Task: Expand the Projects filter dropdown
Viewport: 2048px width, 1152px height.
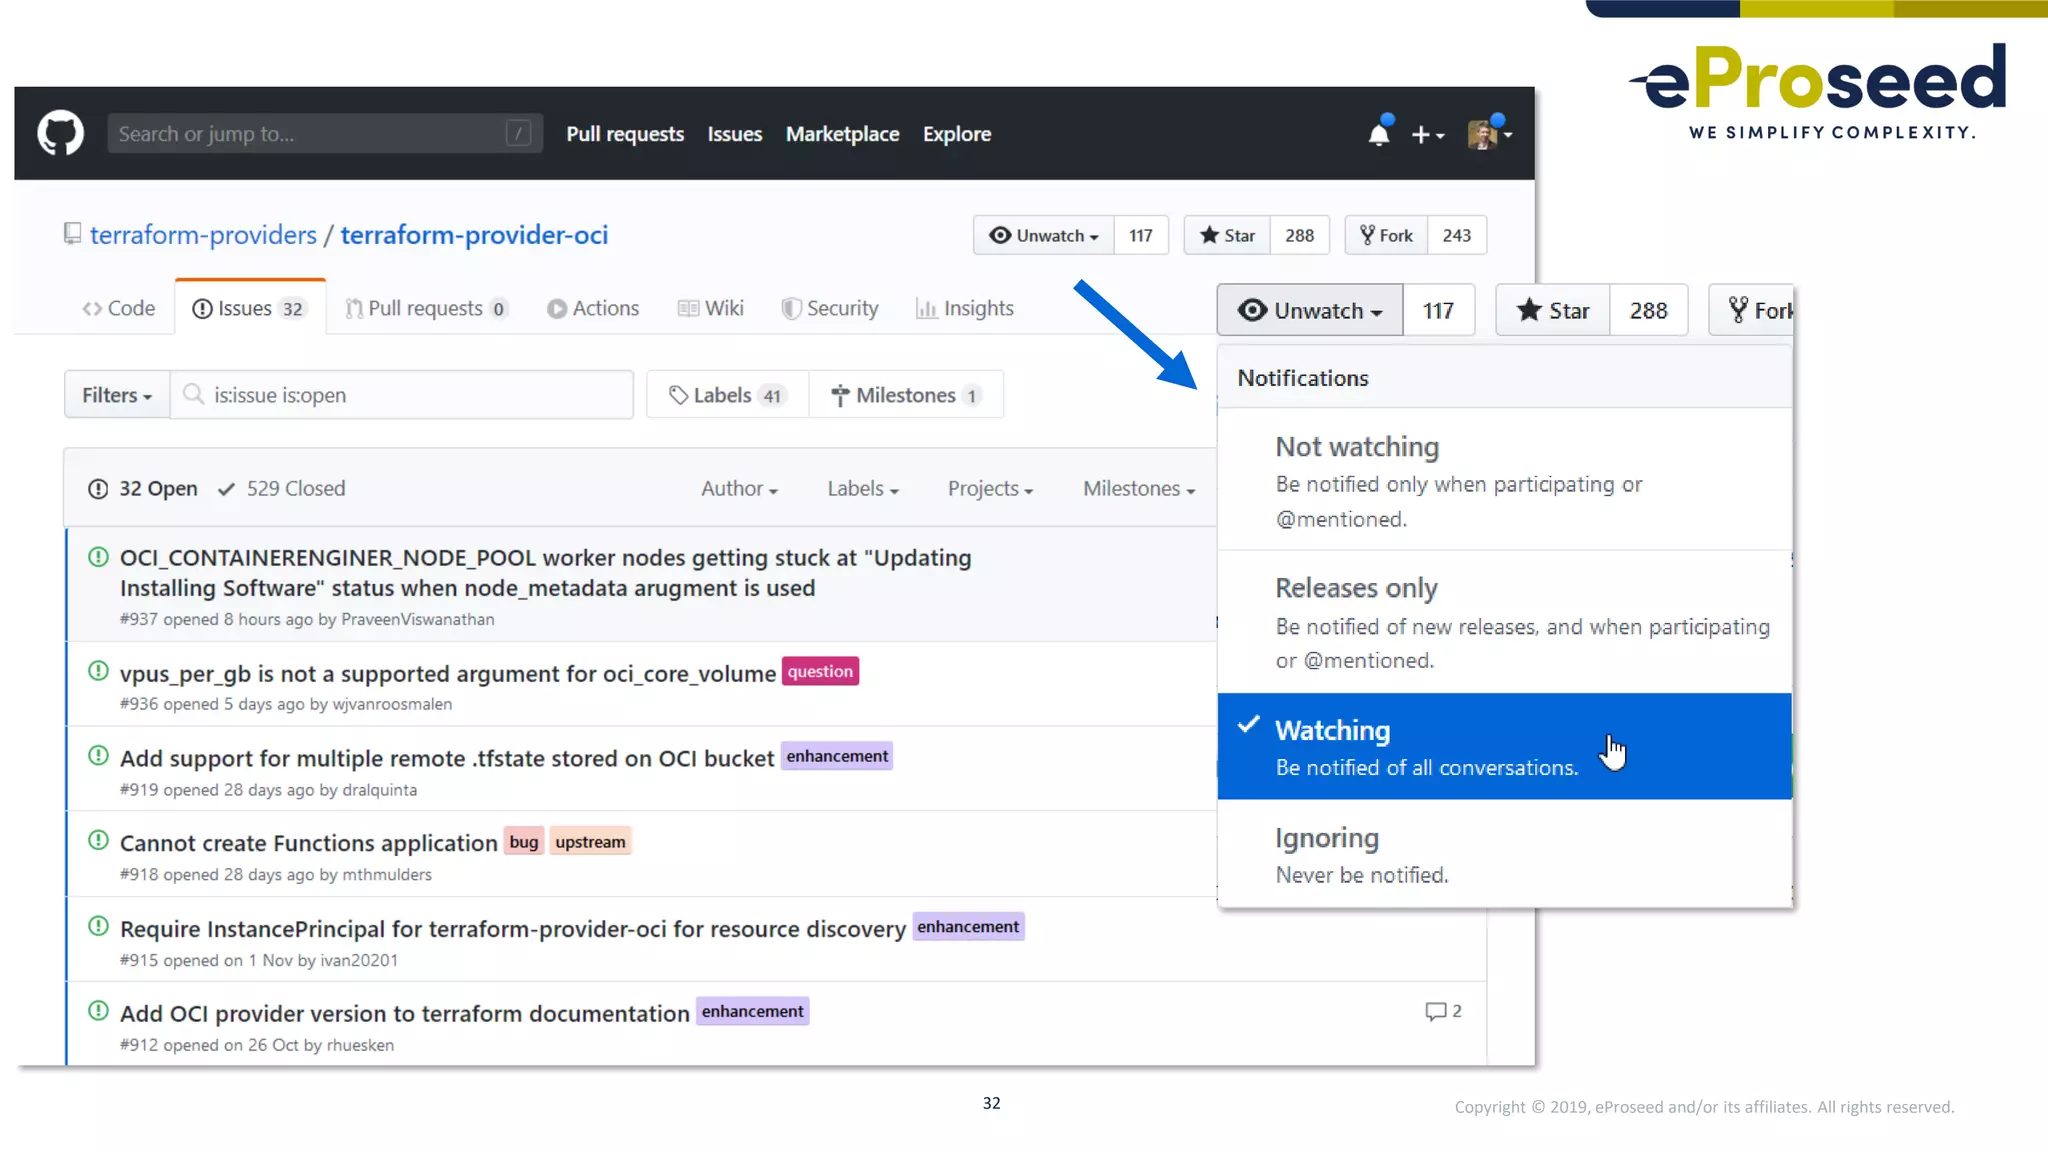Action: [x=990, y=488]
